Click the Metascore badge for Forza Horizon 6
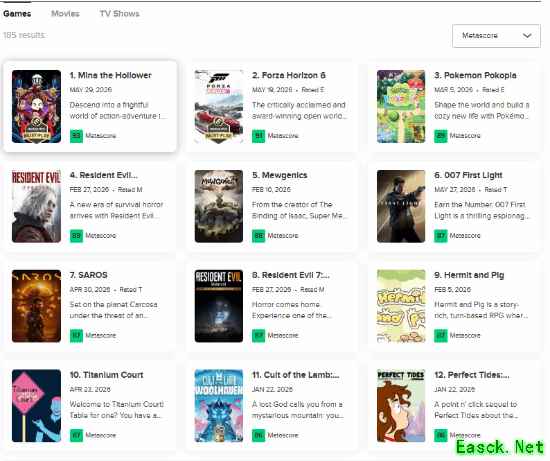Viewport: 550px width, 461px height. 259,136
